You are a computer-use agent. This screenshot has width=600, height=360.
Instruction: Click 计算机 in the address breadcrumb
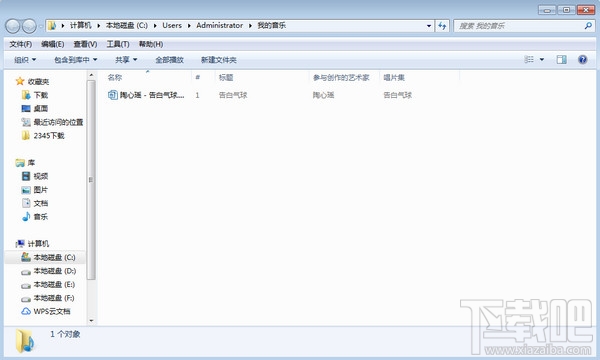(x=81, y=26)
